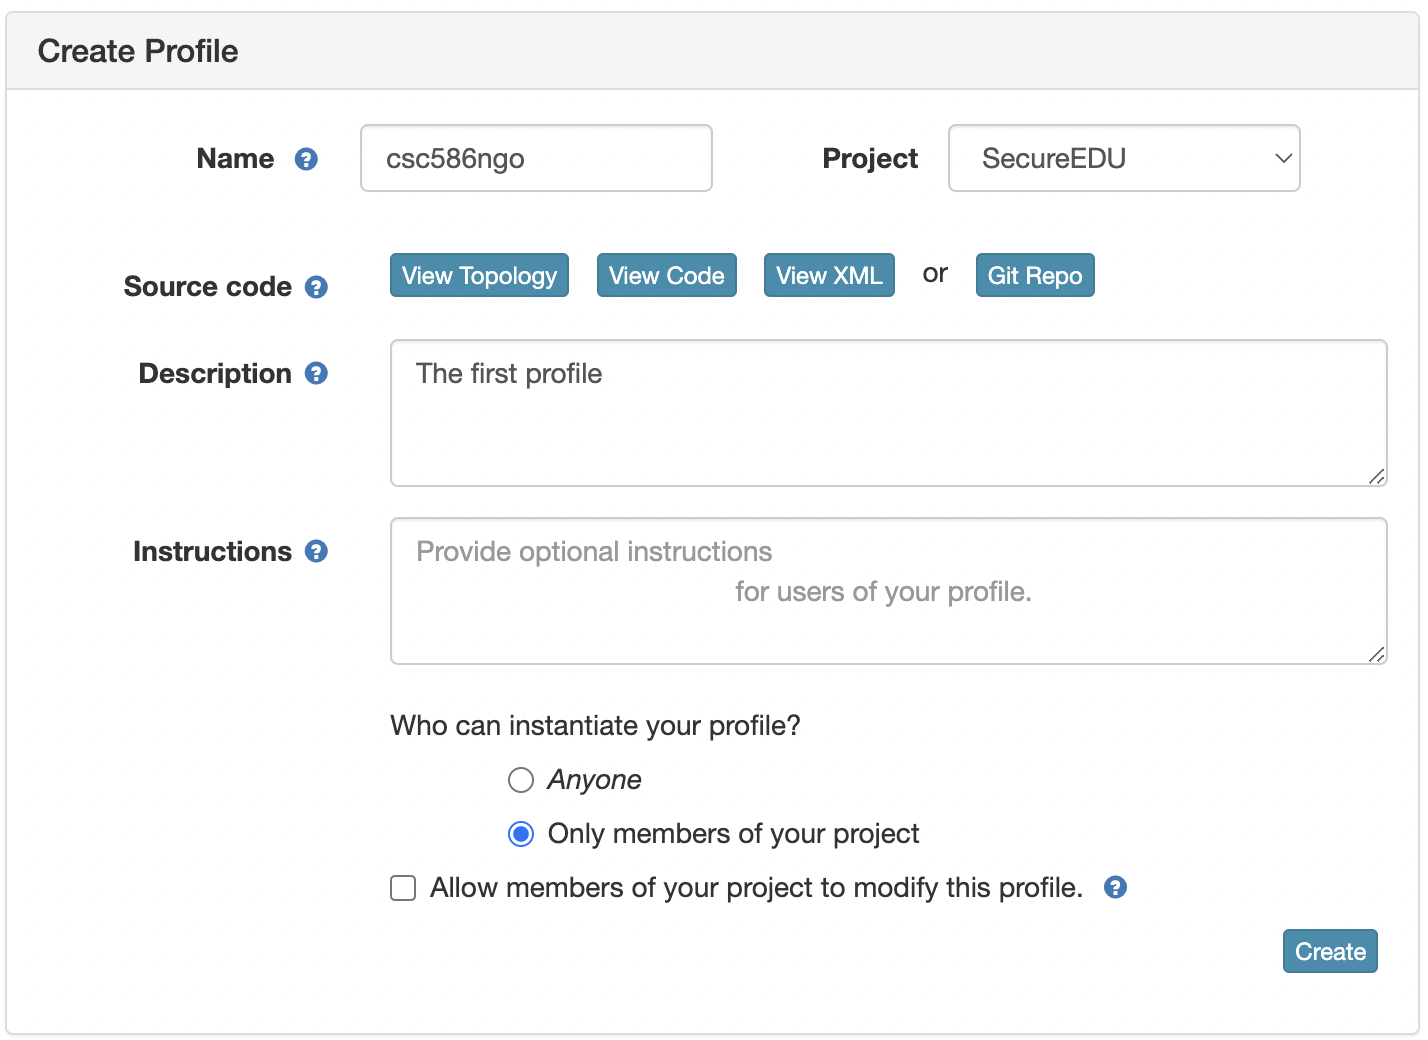Click help icon after the modify-profile checkbox
The width and height of the screenshot is (1428, 1040).
tap(1115, 887)
